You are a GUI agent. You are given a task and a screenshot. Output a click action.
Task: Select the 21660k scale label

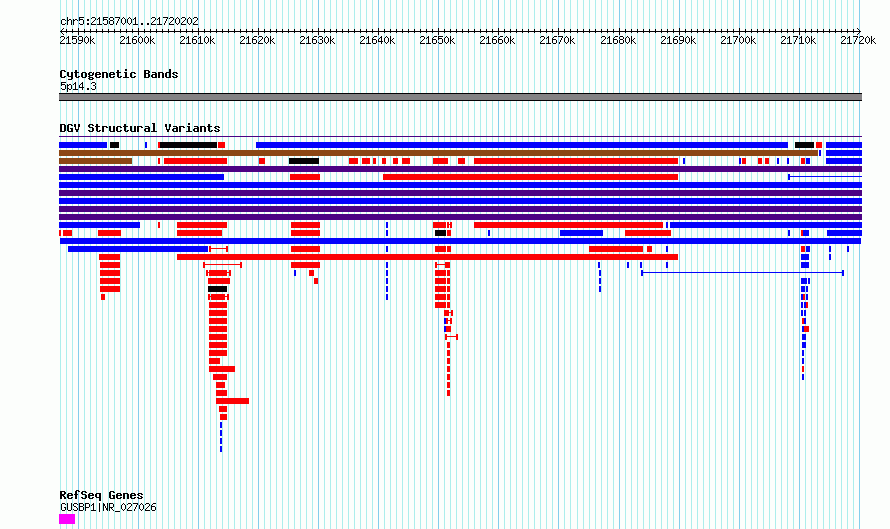point(498,40)
